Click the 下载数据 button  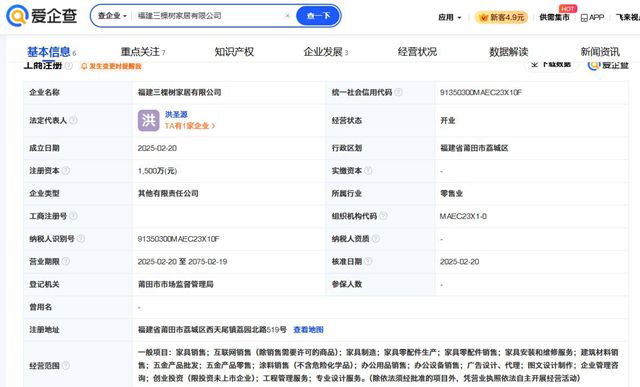coord(551,64)
